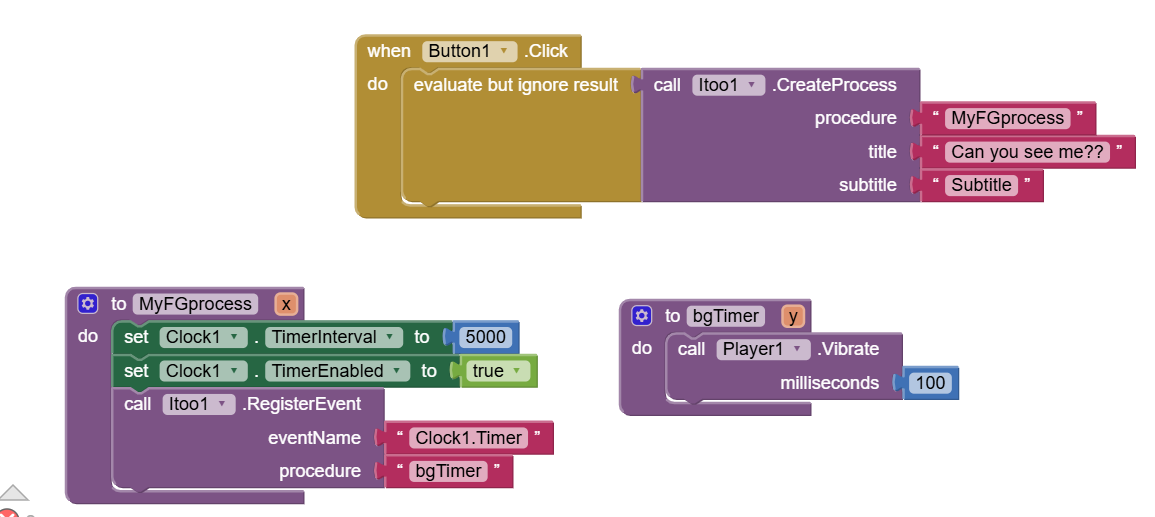Screen dimensions: 1155x517
Task: Select the orange x parameter block
Action: click(286, 304)
